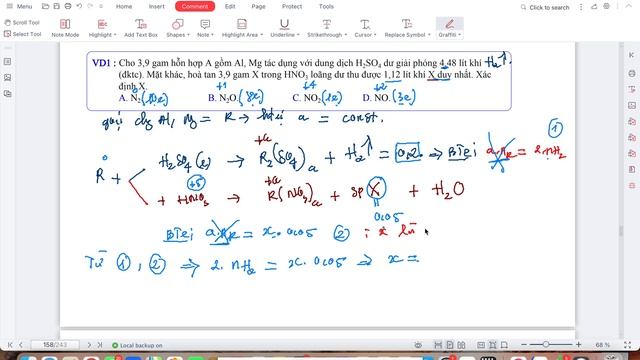This screenshot has height=360, width=640.
Task: Expand the Graffiti dropdown arrow
Action: (x=460, y=35)
